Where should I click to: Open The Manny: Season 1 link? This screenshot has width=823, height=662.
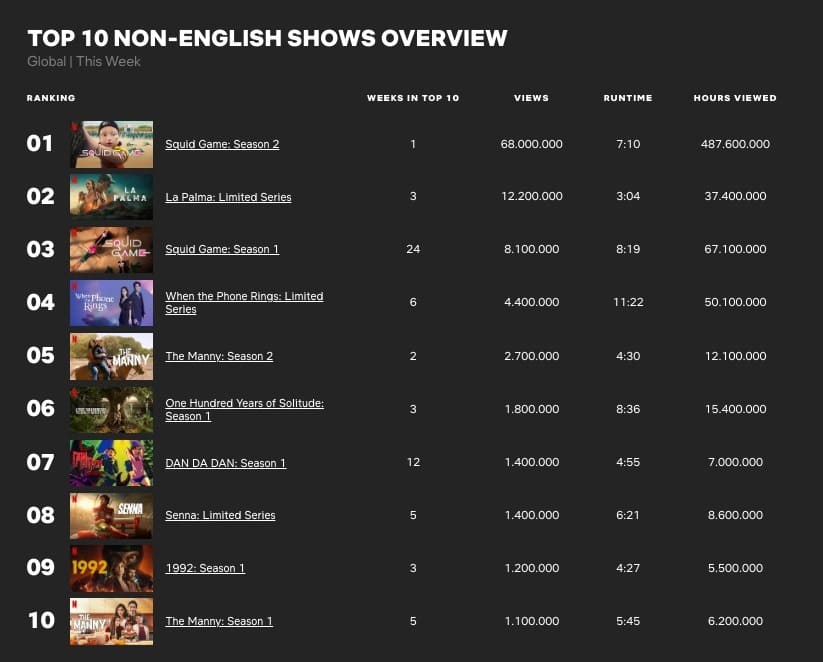219,622
